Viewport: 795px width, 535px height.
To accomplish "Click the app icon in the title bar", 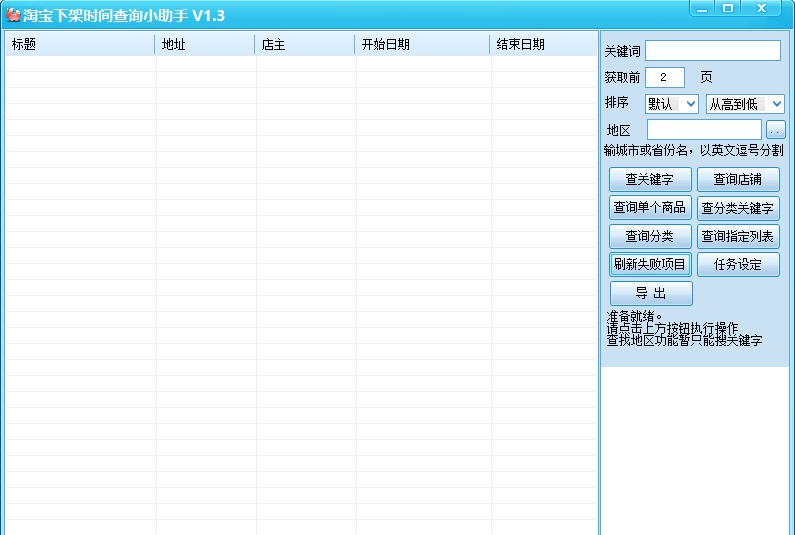I will pyautogui.click(x=13, y=15).
